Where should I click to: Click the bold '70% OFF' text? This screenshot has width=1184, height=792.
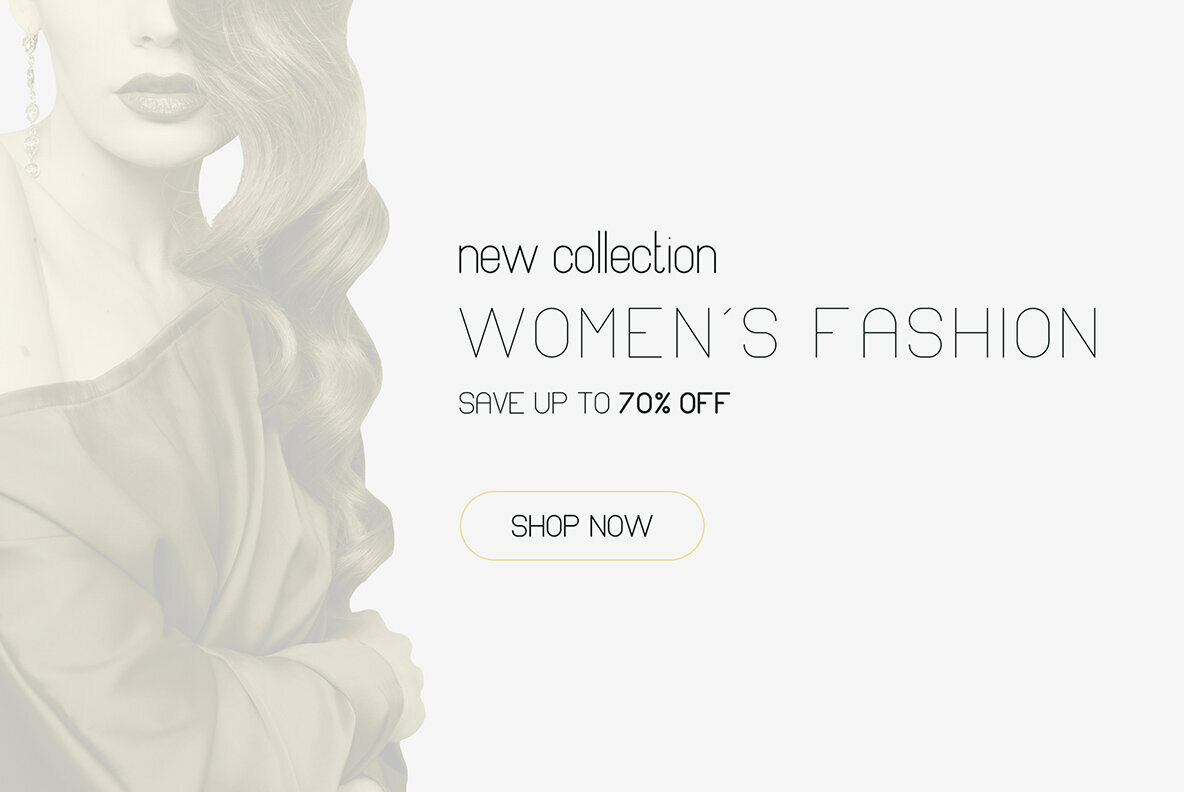click(674, 403)
